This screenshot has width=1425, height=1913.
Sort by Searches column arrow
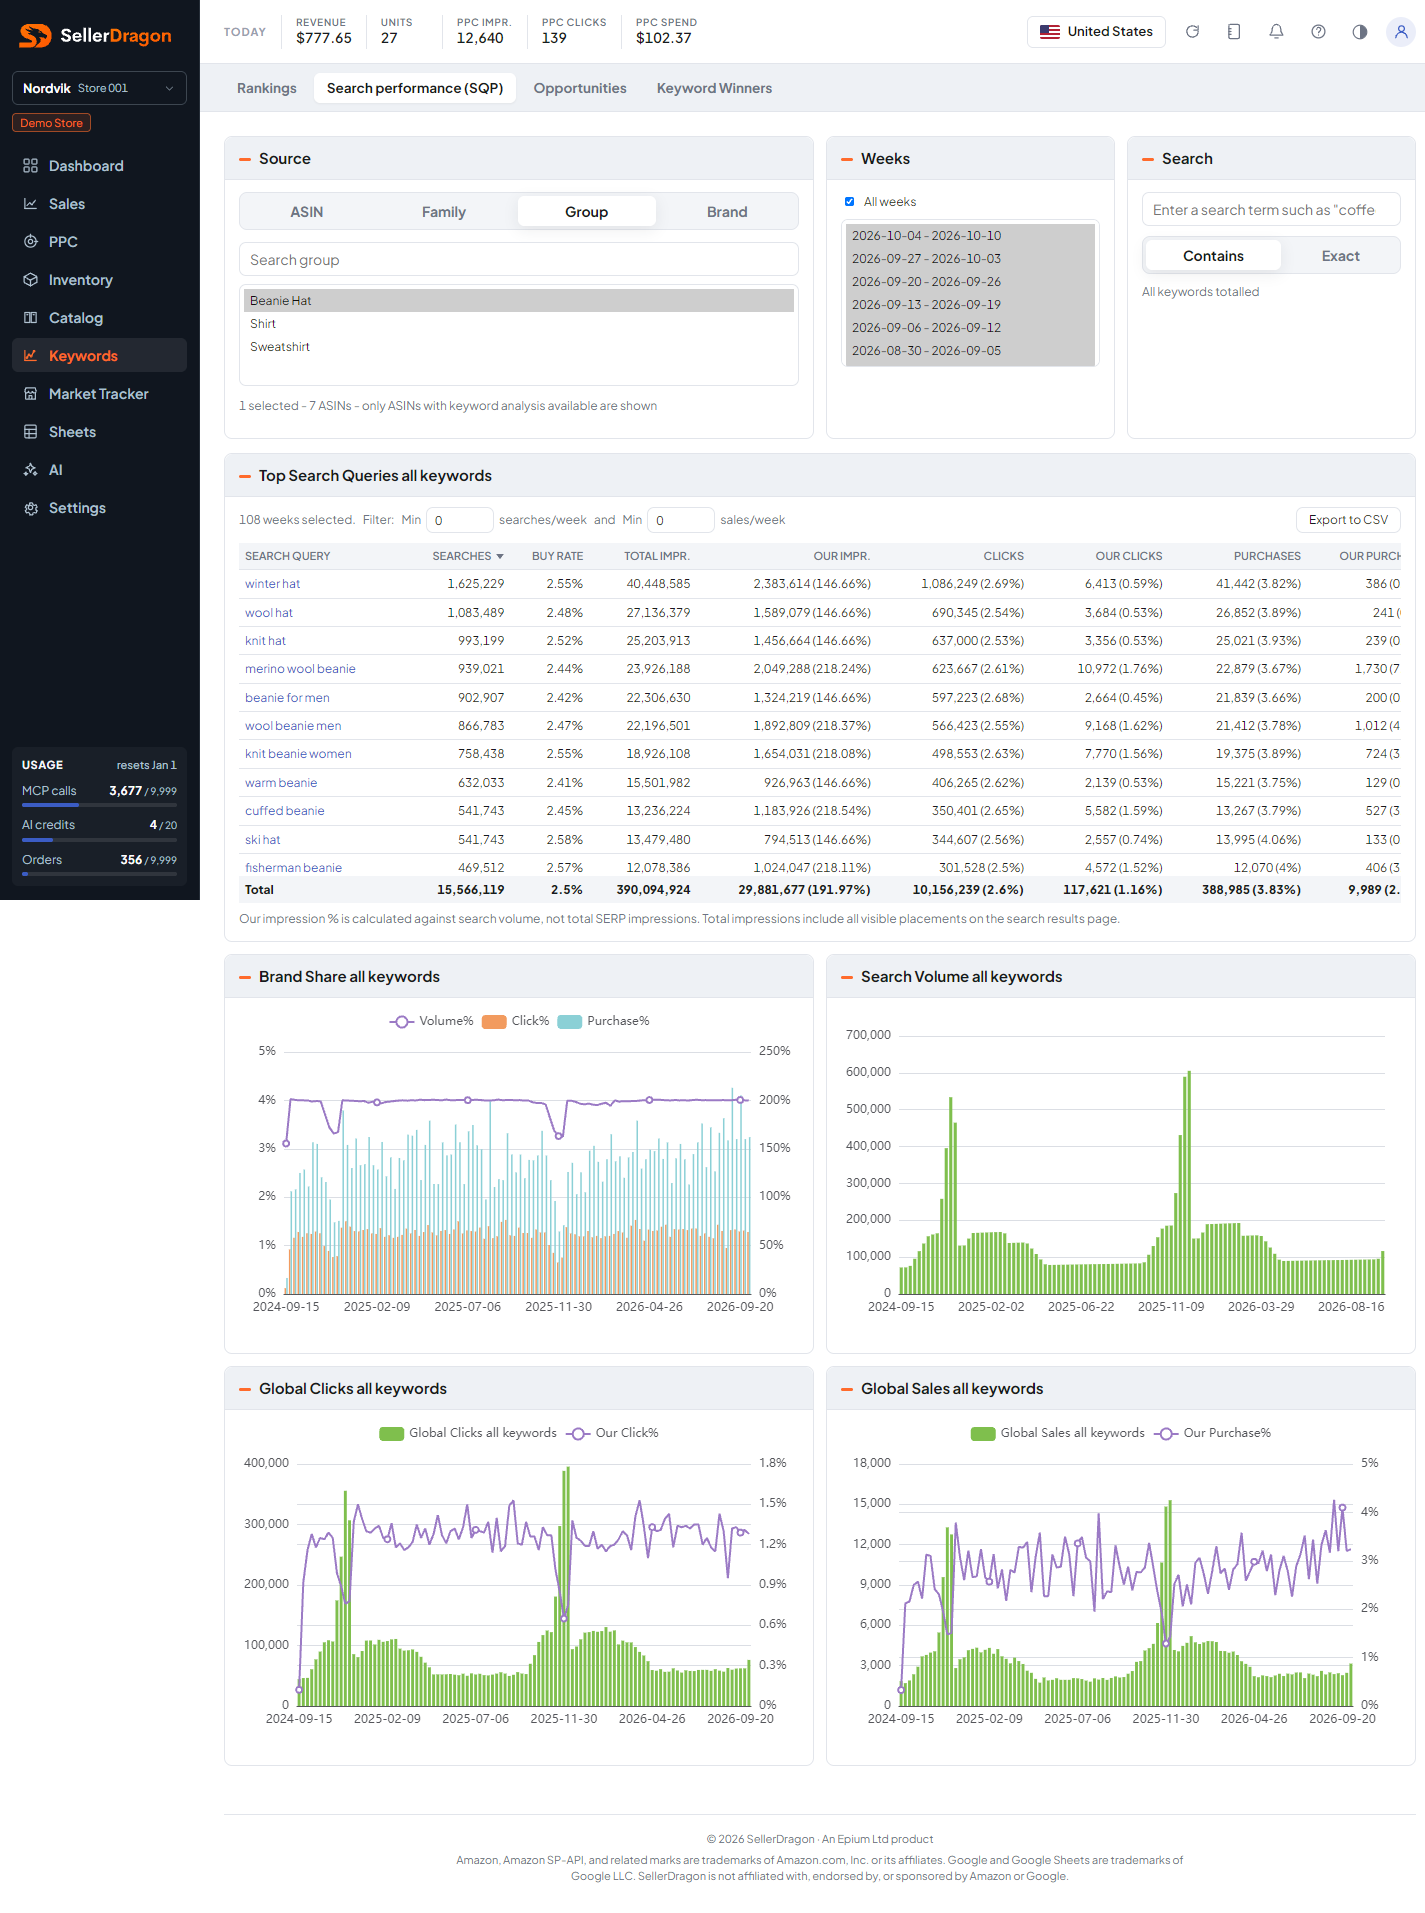[x=500, y=556]
